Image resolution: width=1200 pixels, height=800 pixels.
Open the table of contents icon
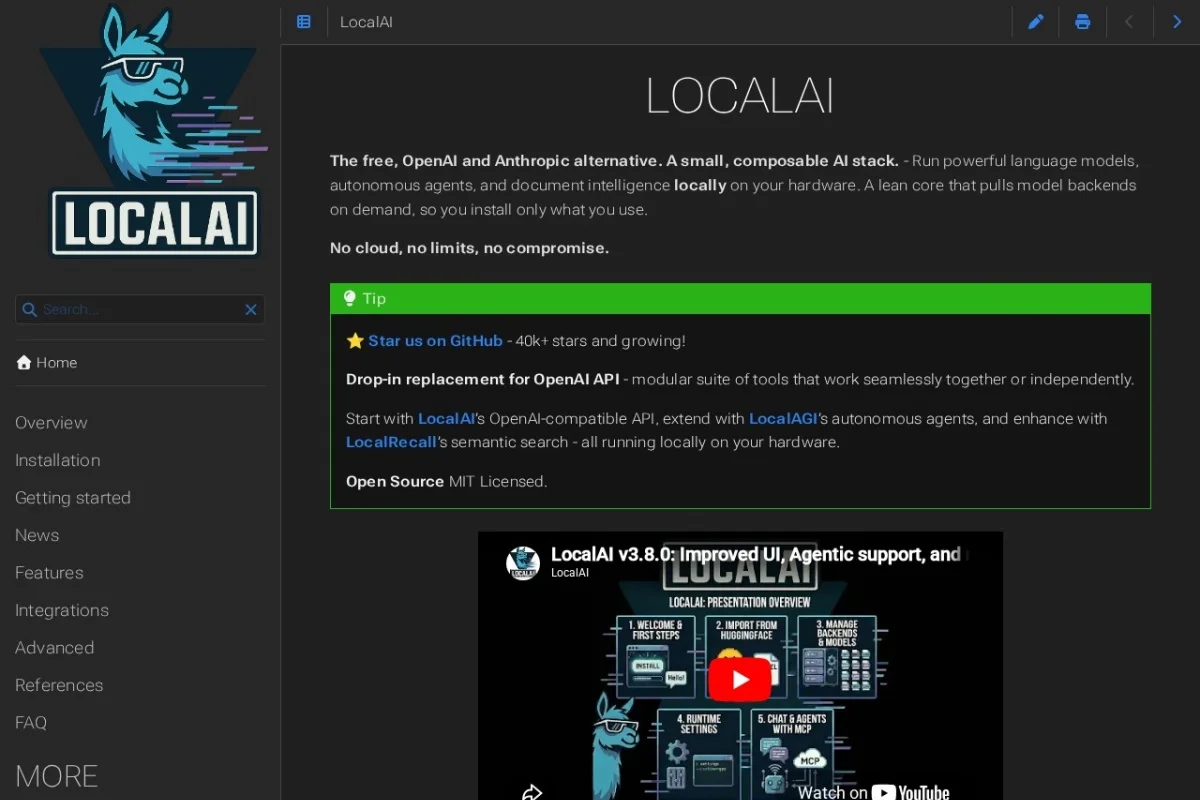304,22
